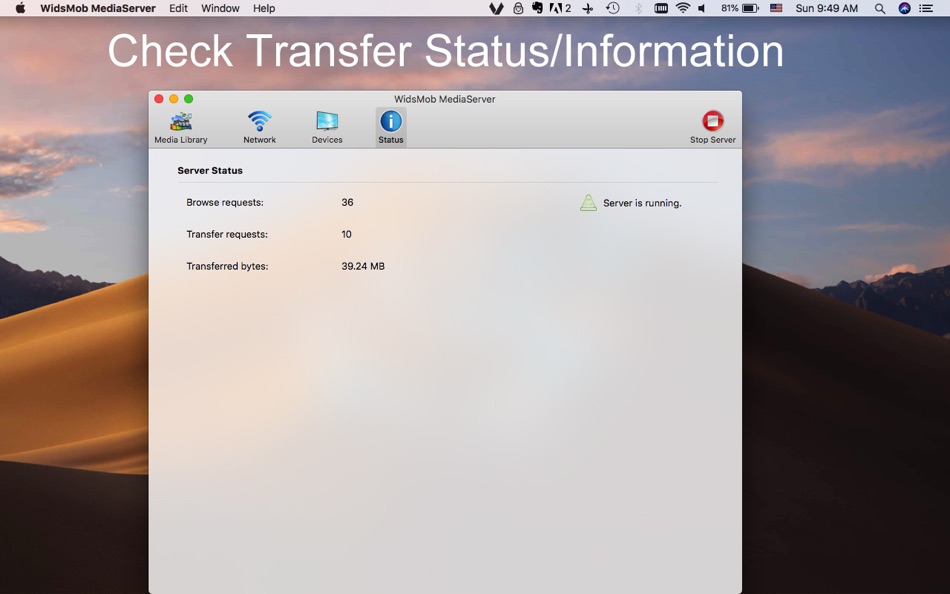The height and width of the screenshot is (594, 950).
Task: Click the Browse requests label
Action: click(225, 202)
